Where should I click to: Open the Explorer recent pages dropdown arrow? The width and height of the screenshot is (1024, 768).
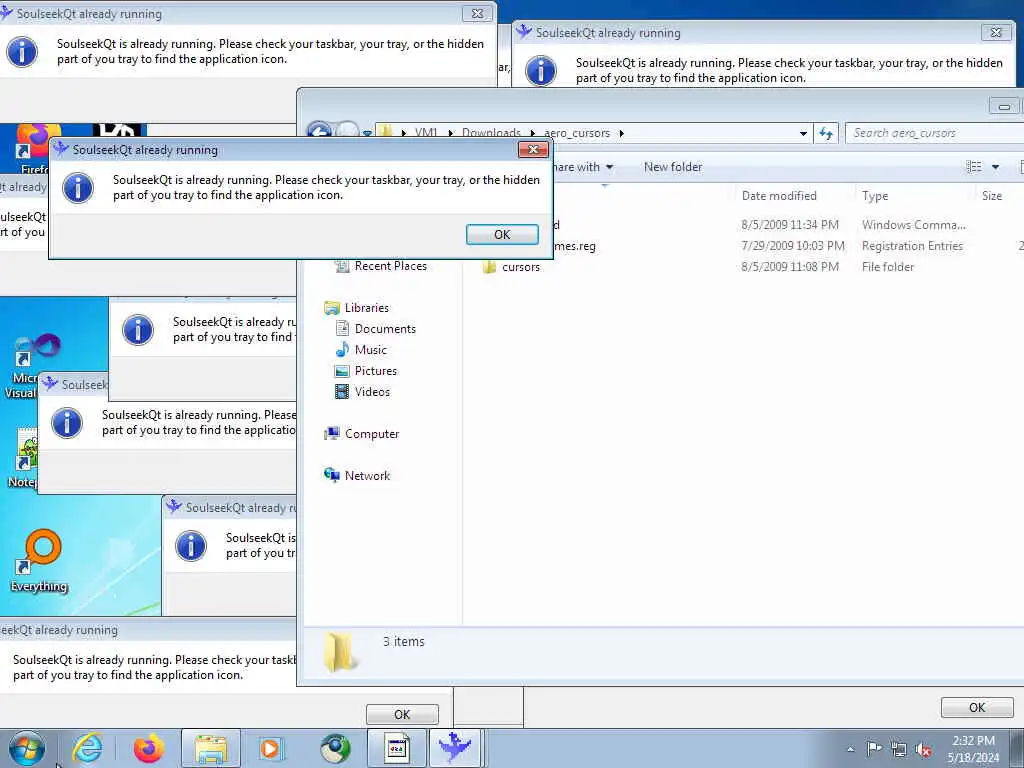tap(367, 133)
